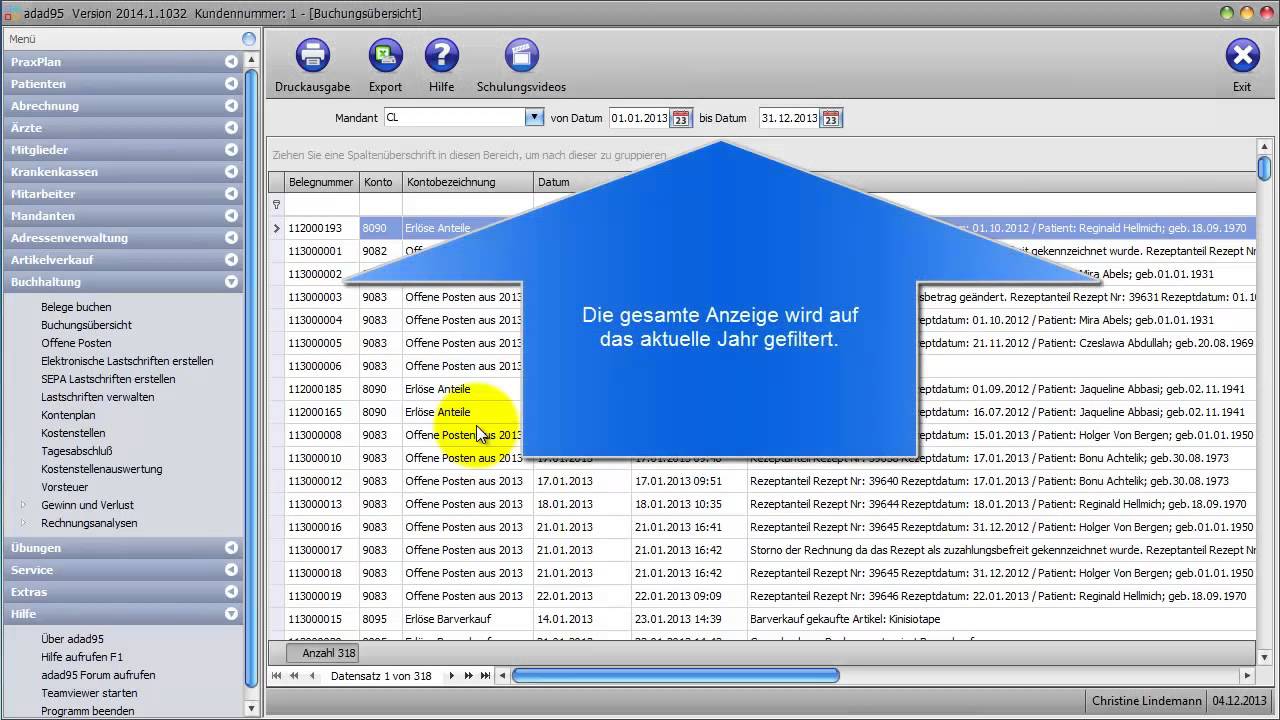Viewport: 1280px width, 720px height.
Task: Collapse the Buchhaltung menu section
Action: pos(232,282)
